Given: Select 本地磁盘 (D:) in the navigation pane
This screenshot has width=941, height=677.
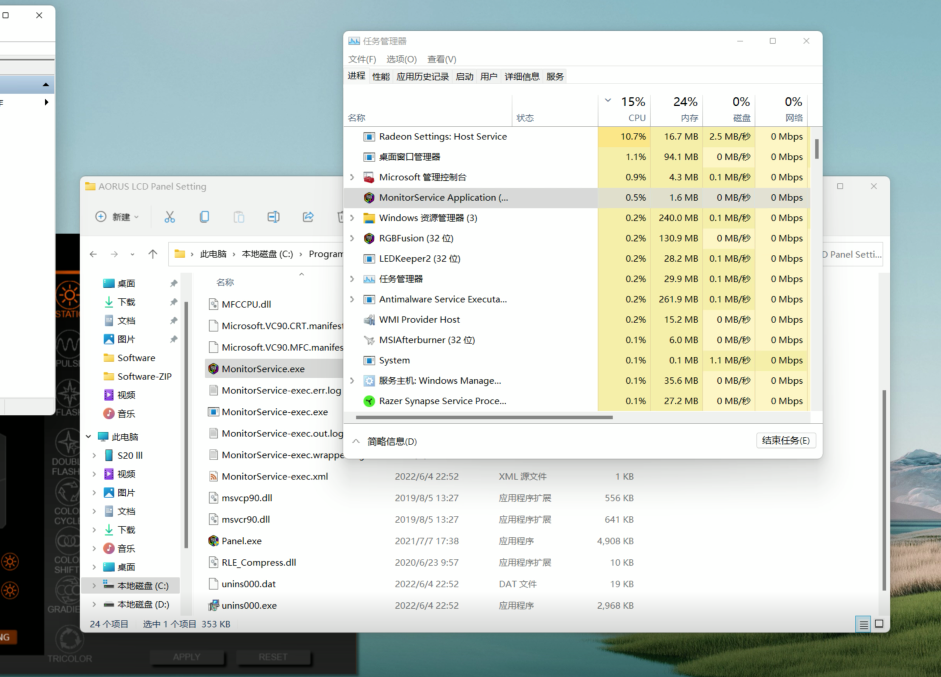Looking at the screenshot, I should coord(142,605).
